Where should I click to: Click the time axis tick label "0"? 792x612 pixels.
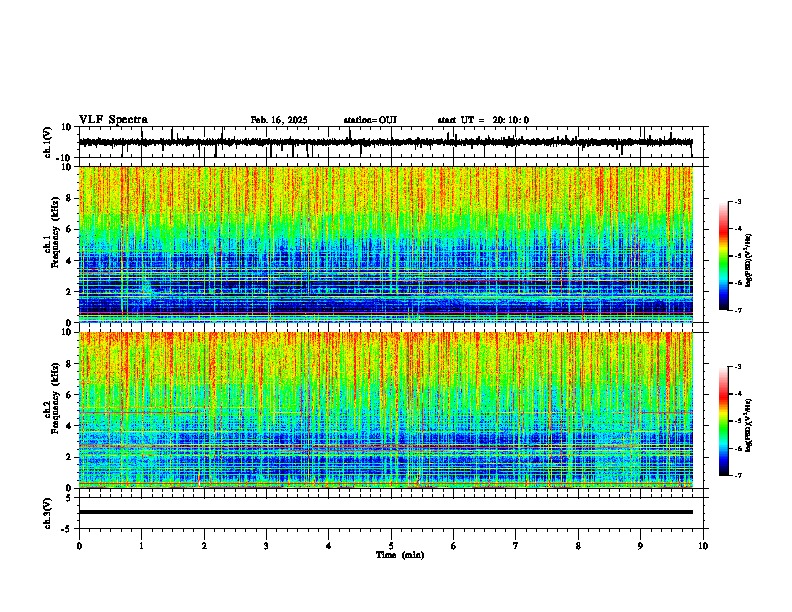click(79, 546)
